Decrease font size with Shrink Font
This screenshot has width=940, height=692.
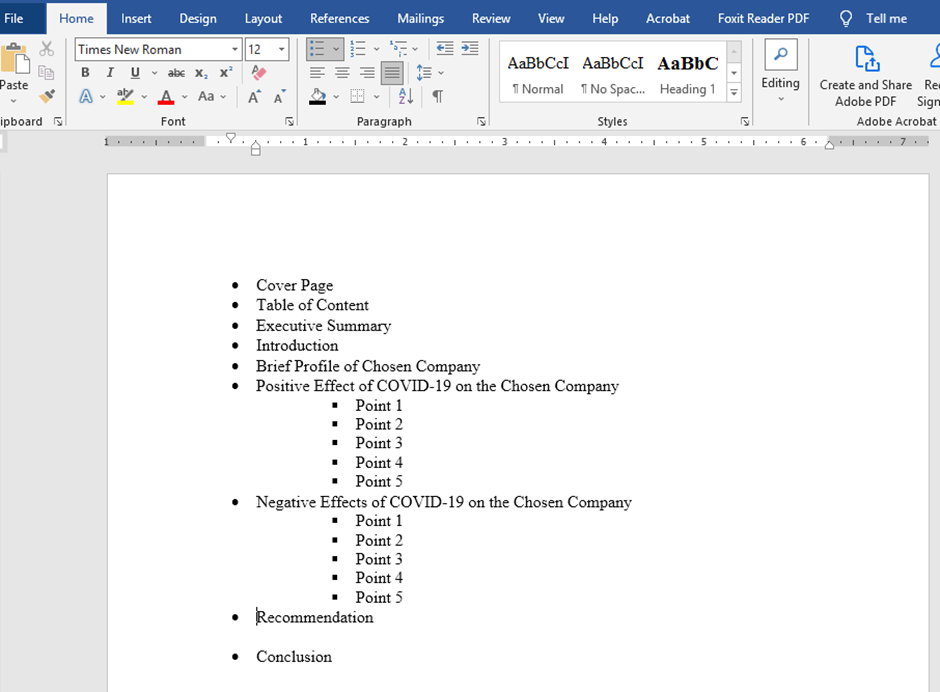(x=279, y=97)
